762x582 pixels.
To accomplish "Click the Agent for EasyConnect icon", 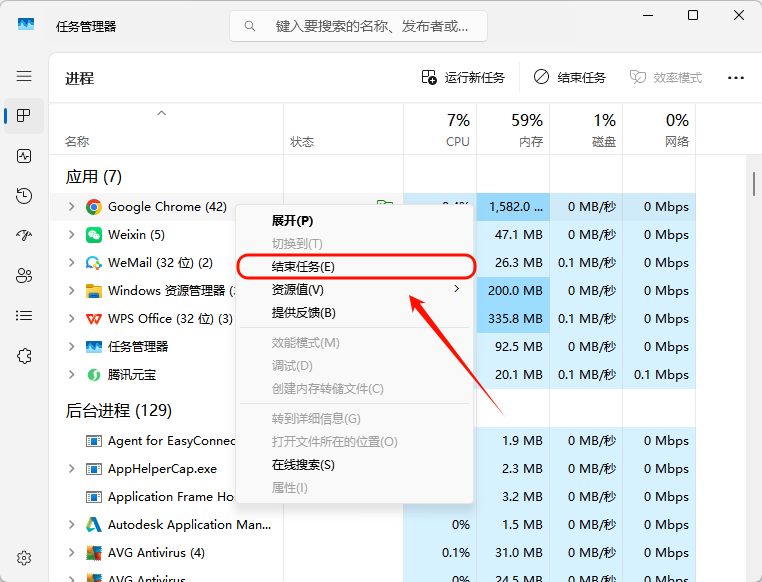I will point(94,441).
